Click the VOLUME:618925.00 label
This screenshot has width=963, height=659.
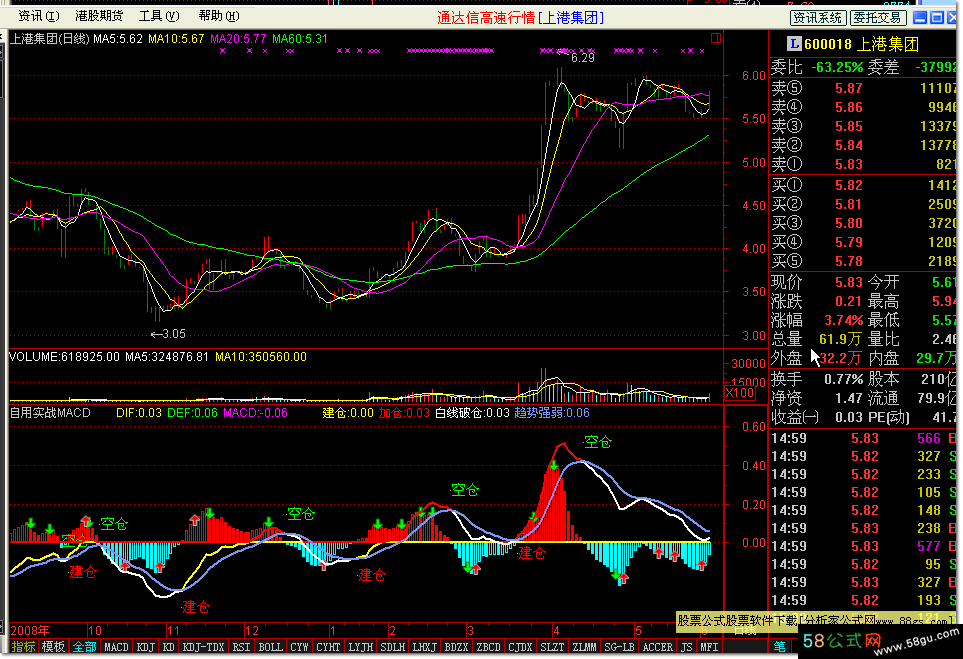64,357
